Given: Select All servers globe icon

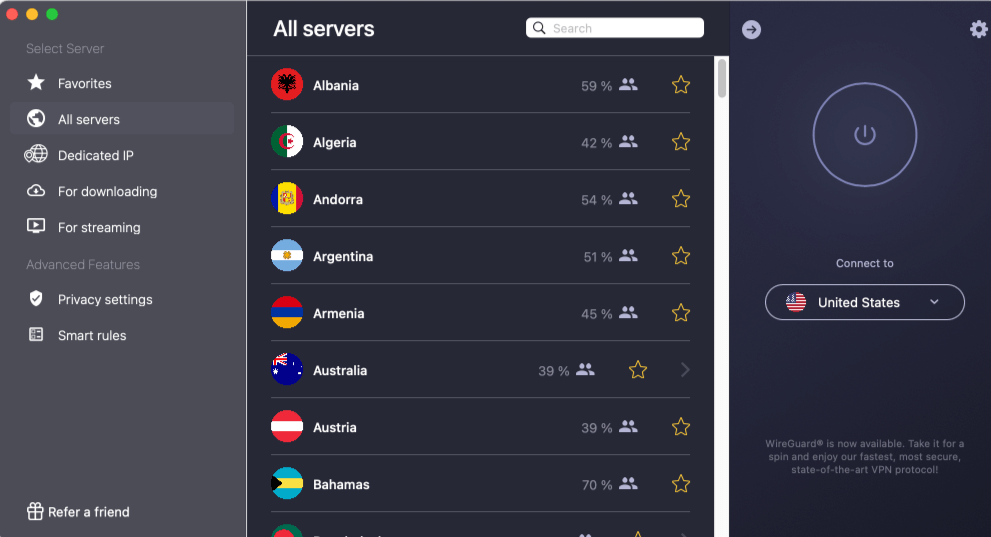Looking at the screenshot, I should click(36, 118).
